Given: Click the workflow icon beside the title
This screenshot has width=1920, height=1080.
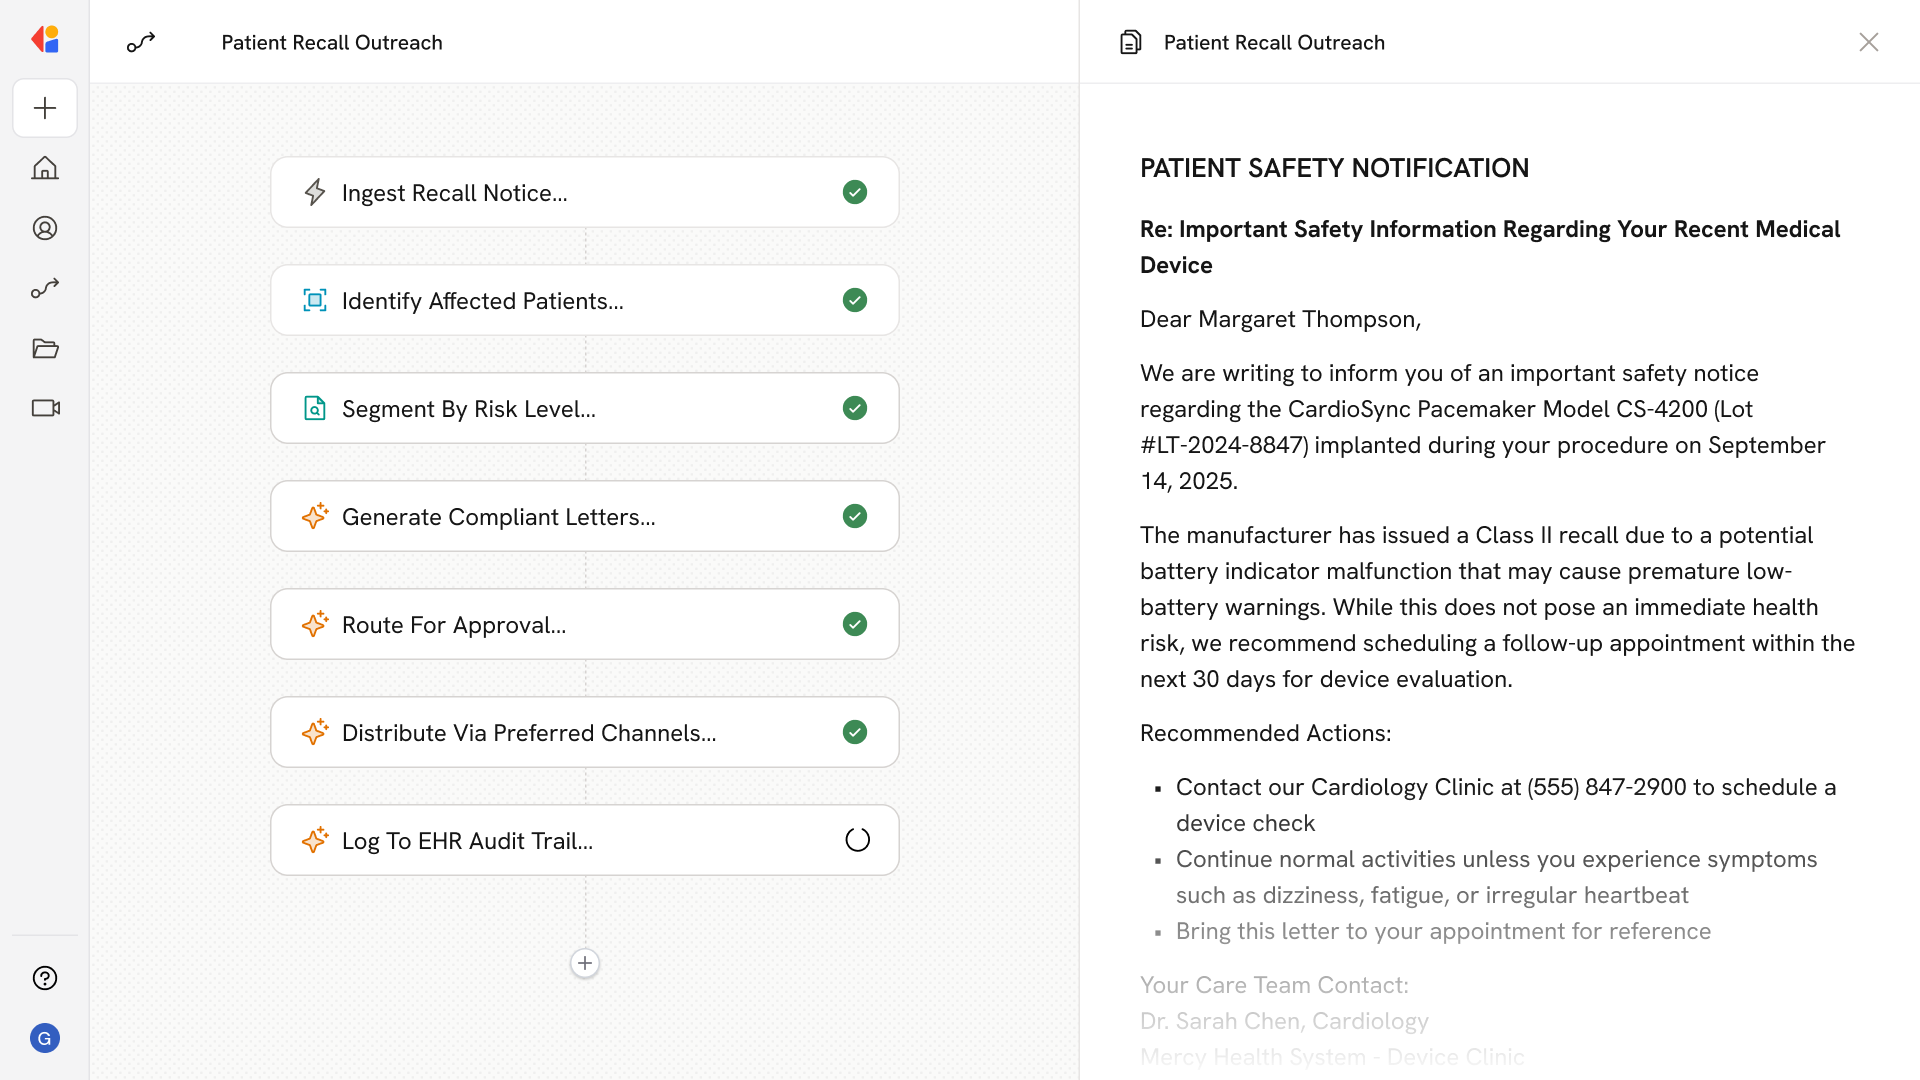Looking at the screenshot, I should (x=141, y=42).
